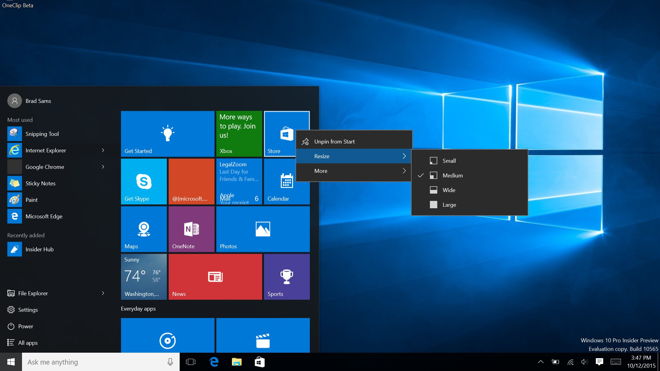This screenshot has width=660, height=371.
Task: Open the touch keyboard tray icon
Action: point(615,362)
